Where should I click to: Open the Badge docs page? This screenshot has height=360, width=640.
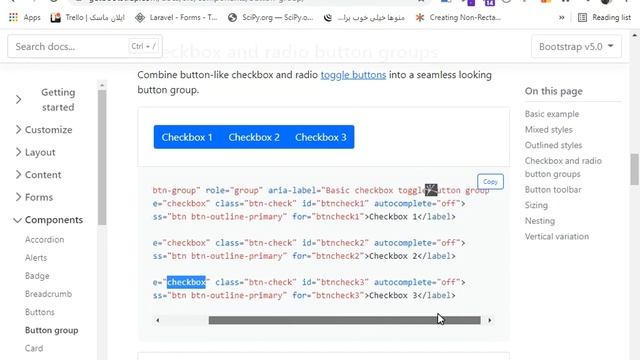coord(37,276)
